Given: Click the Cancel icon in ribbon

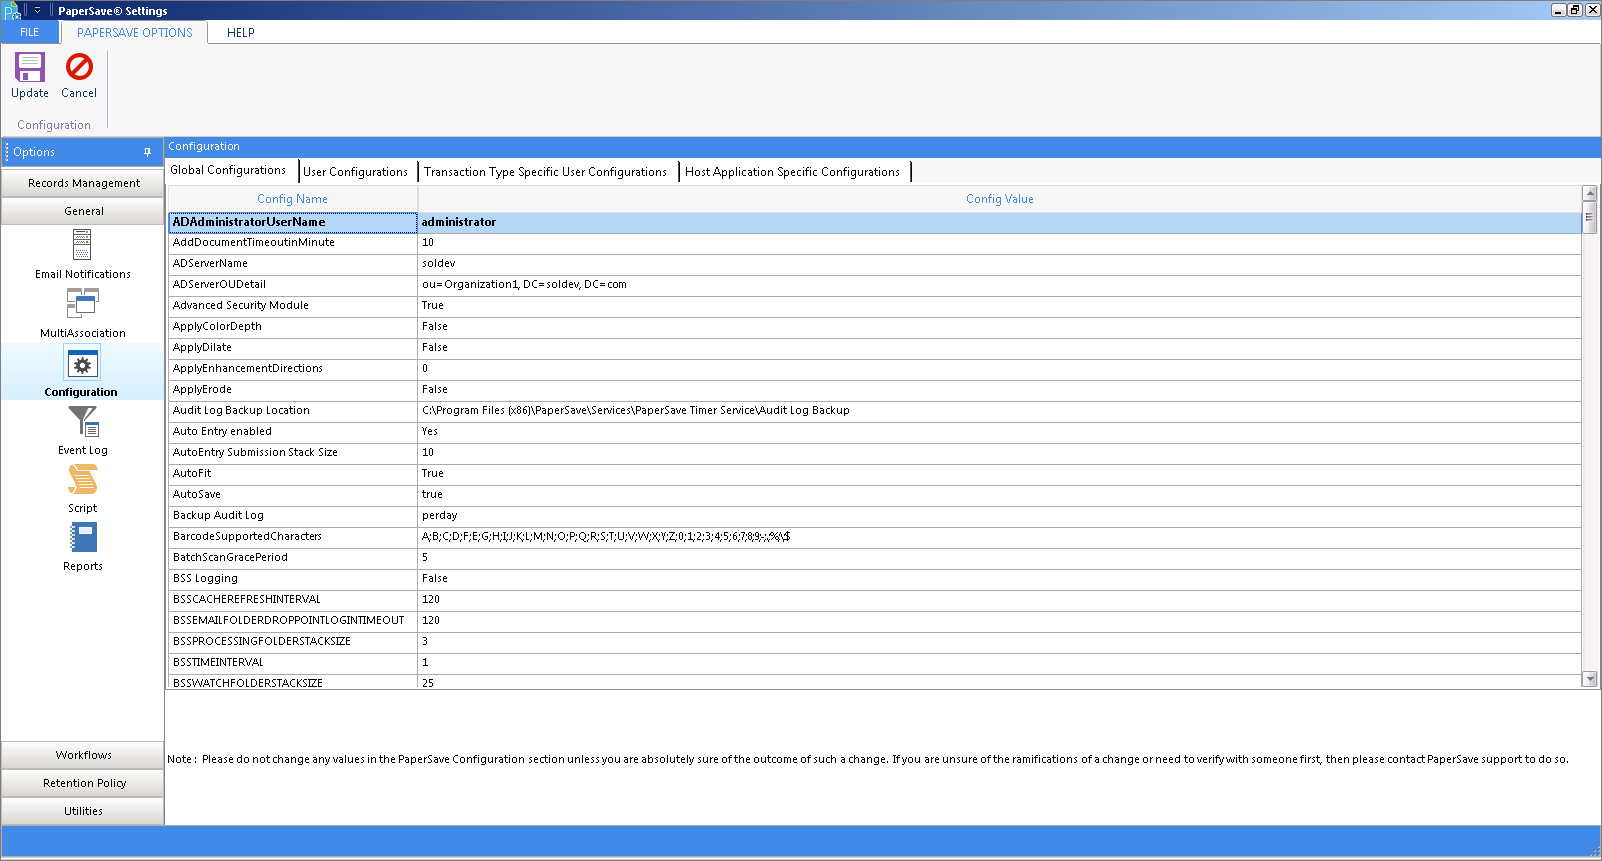Looking at the screenshot, I should click(79, 67).
